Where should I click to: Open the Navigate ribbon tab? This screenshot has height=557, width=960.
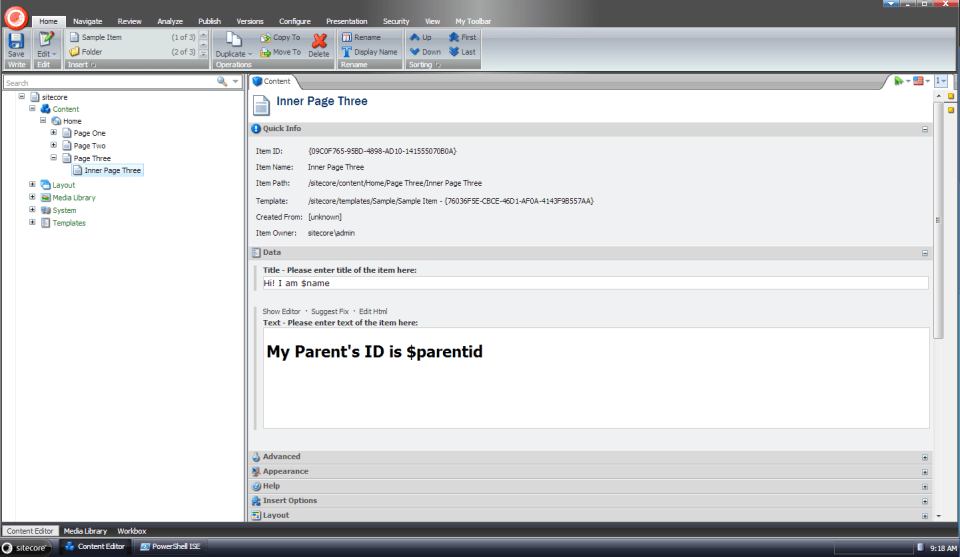[x=88, y=21]
